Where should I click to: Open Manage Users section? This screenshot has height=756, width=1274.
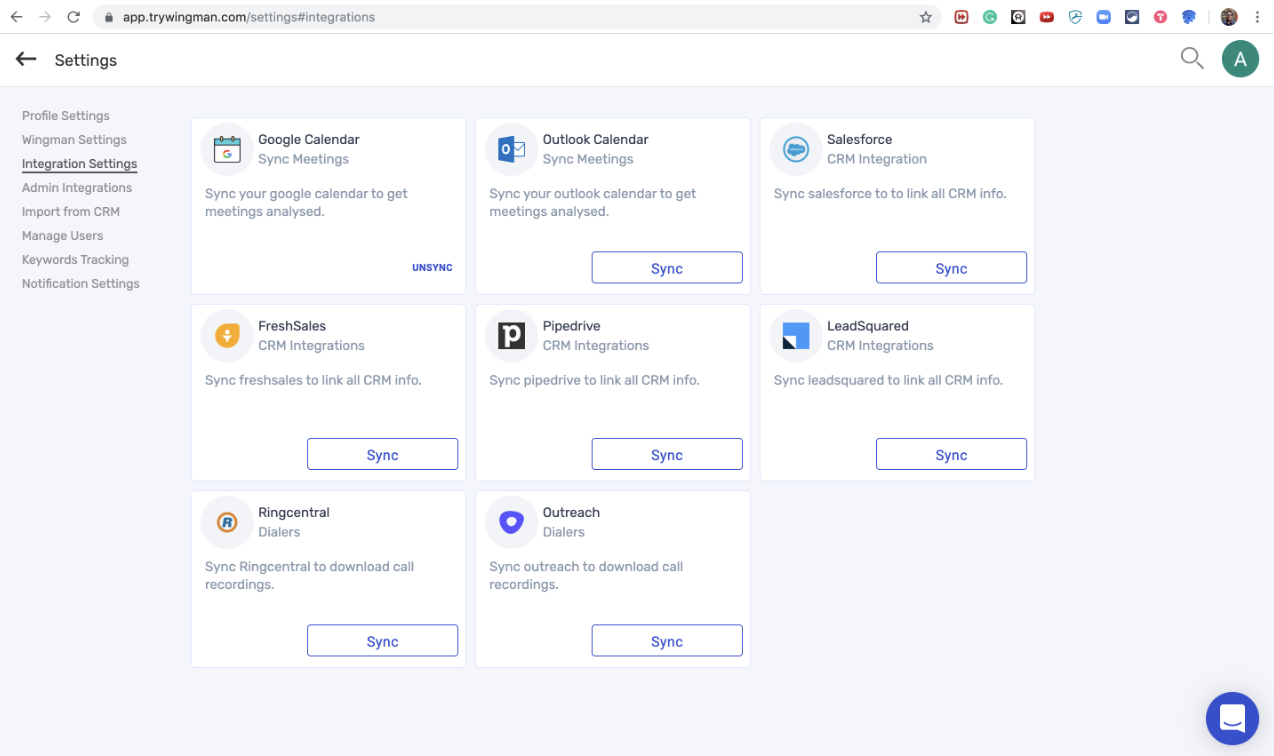[x=62, y=236]
